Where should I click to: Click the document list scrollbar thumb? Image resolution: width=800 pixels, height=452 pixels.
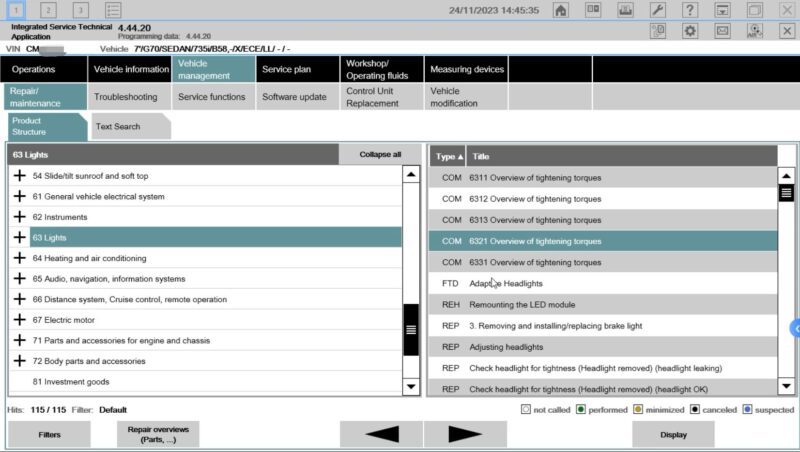[786, 193]
